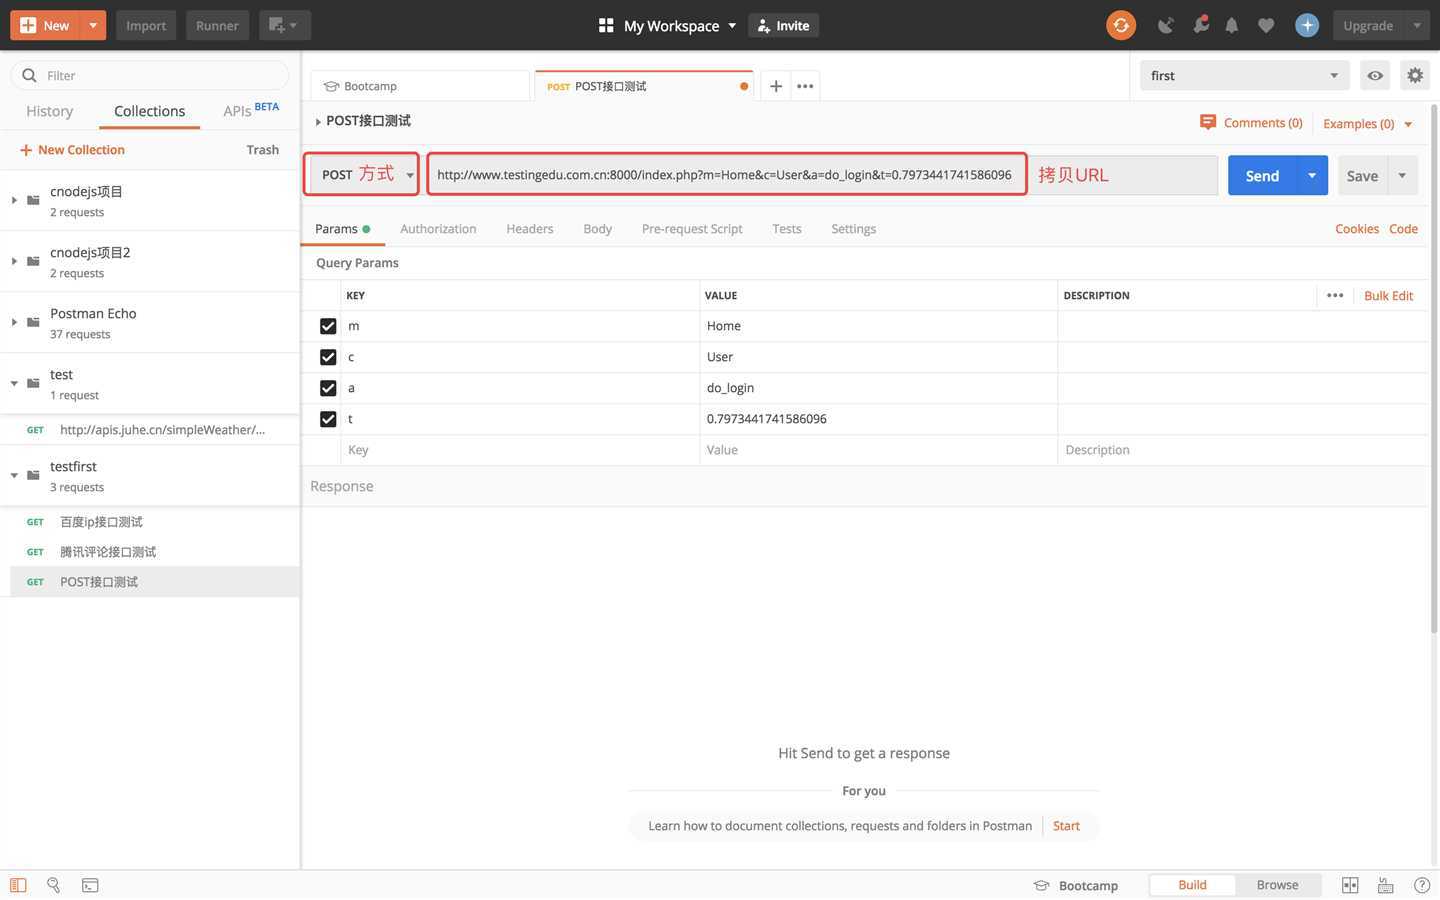This screenshot has height=900, width=1440.
Task: Click the New Collection link
Action: pos(72,150)
